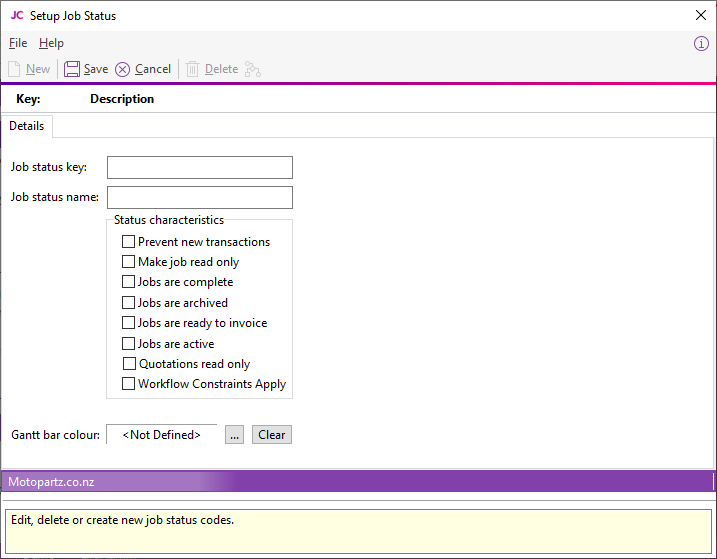Image resolution: width=717 pixels, height=559 pixels.
Task: Open the File menu
Action: 18,43
